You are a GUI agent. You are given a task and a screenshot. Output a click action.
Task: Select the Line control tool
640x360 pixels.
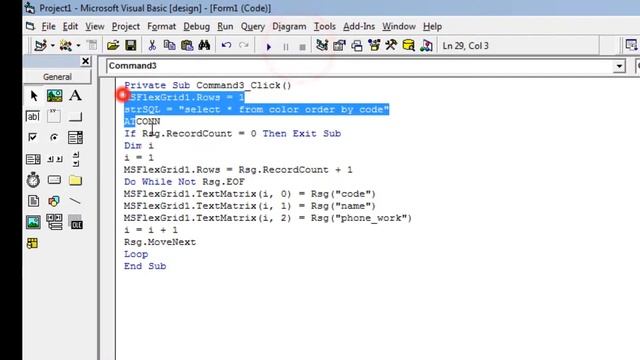75,201
